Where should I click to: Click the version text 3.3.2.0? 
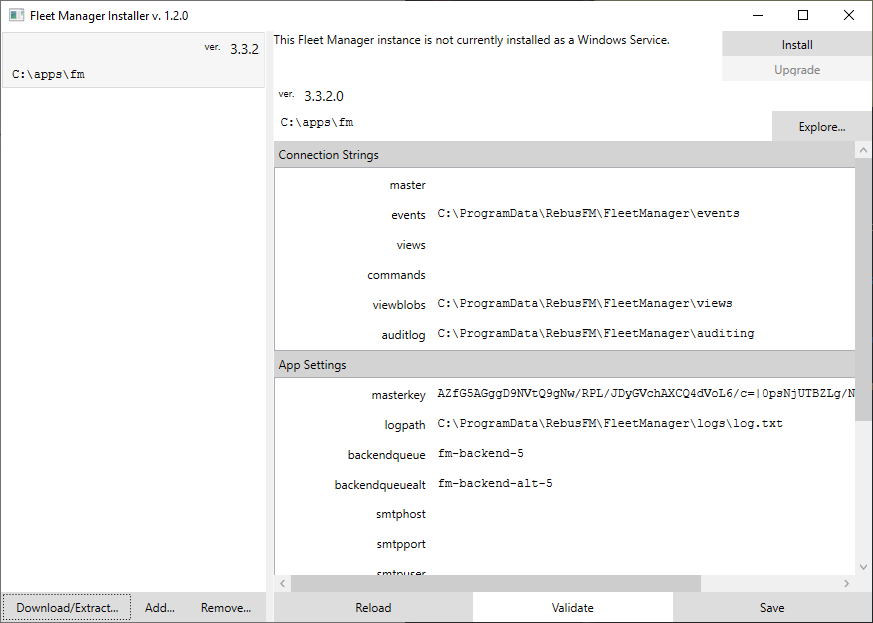[323, 96]
